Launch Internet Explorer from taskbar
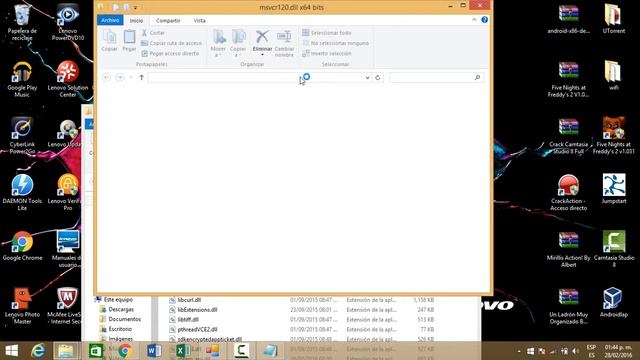 pyautogui.click(x=38, y=351)
